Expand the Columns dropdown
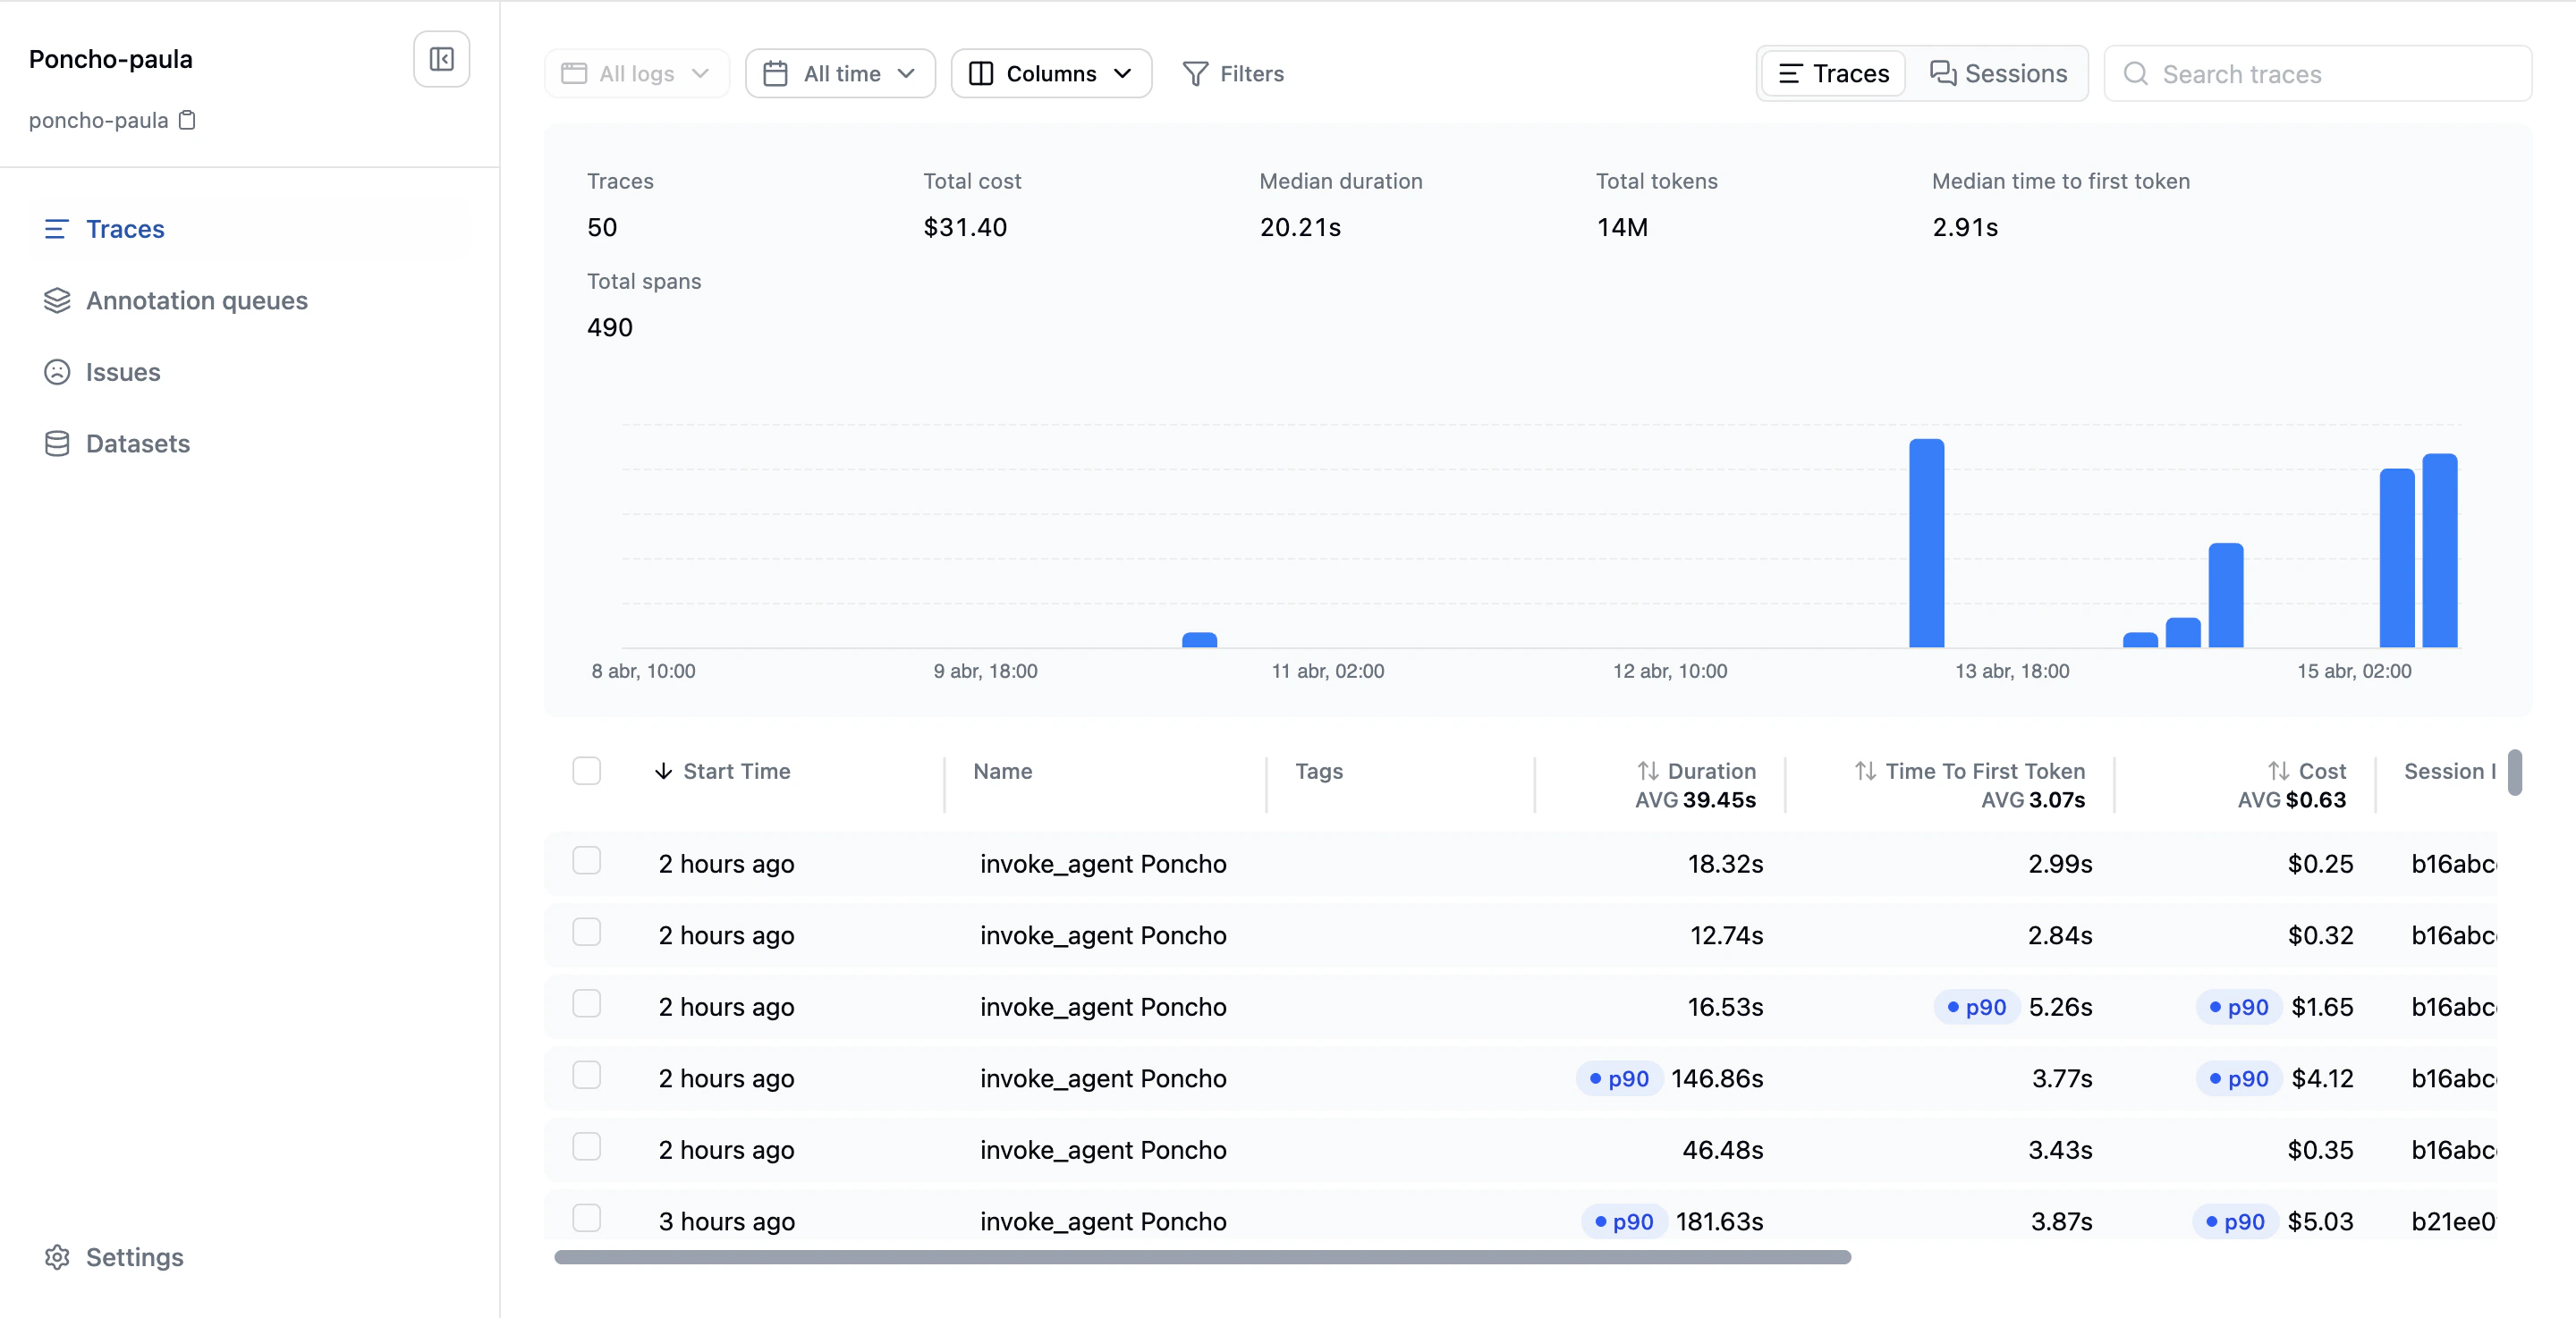 [1051, 74]
